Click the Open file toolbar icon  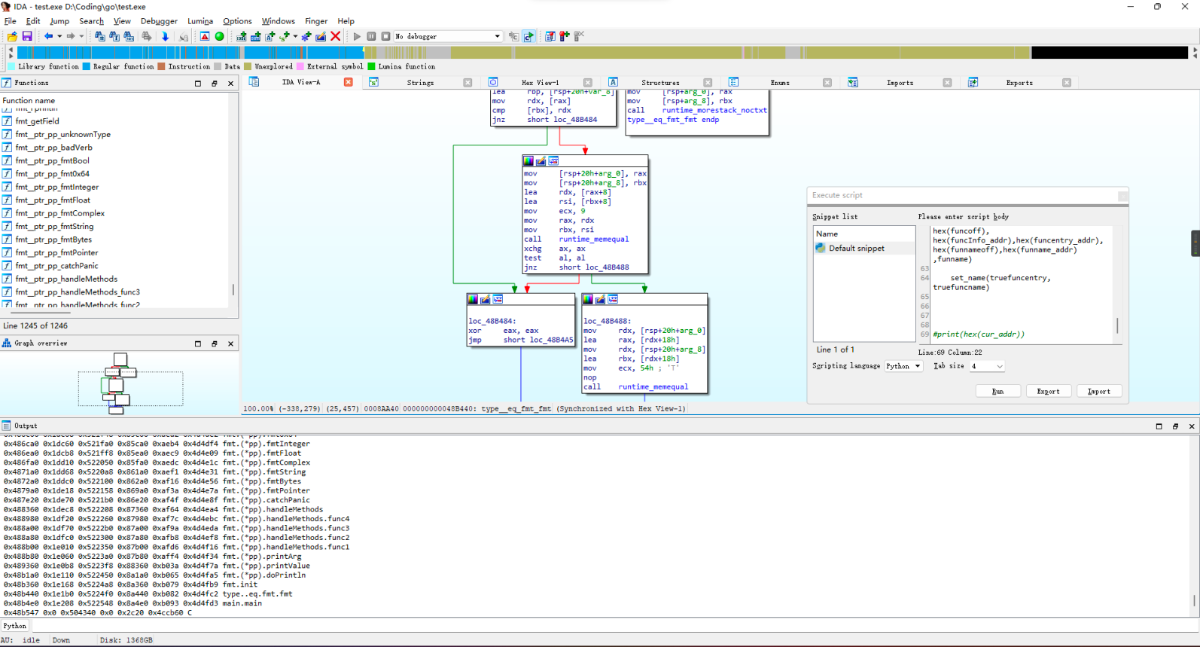point(12,36)
